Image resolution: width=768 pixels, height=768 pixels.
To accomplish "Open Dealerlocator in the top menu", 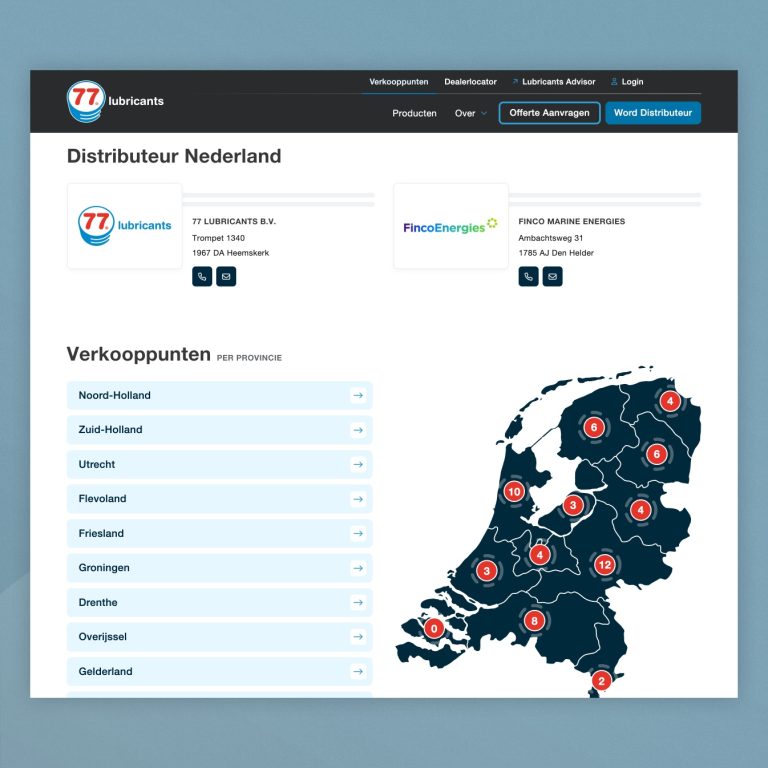I will coord(470,82).
